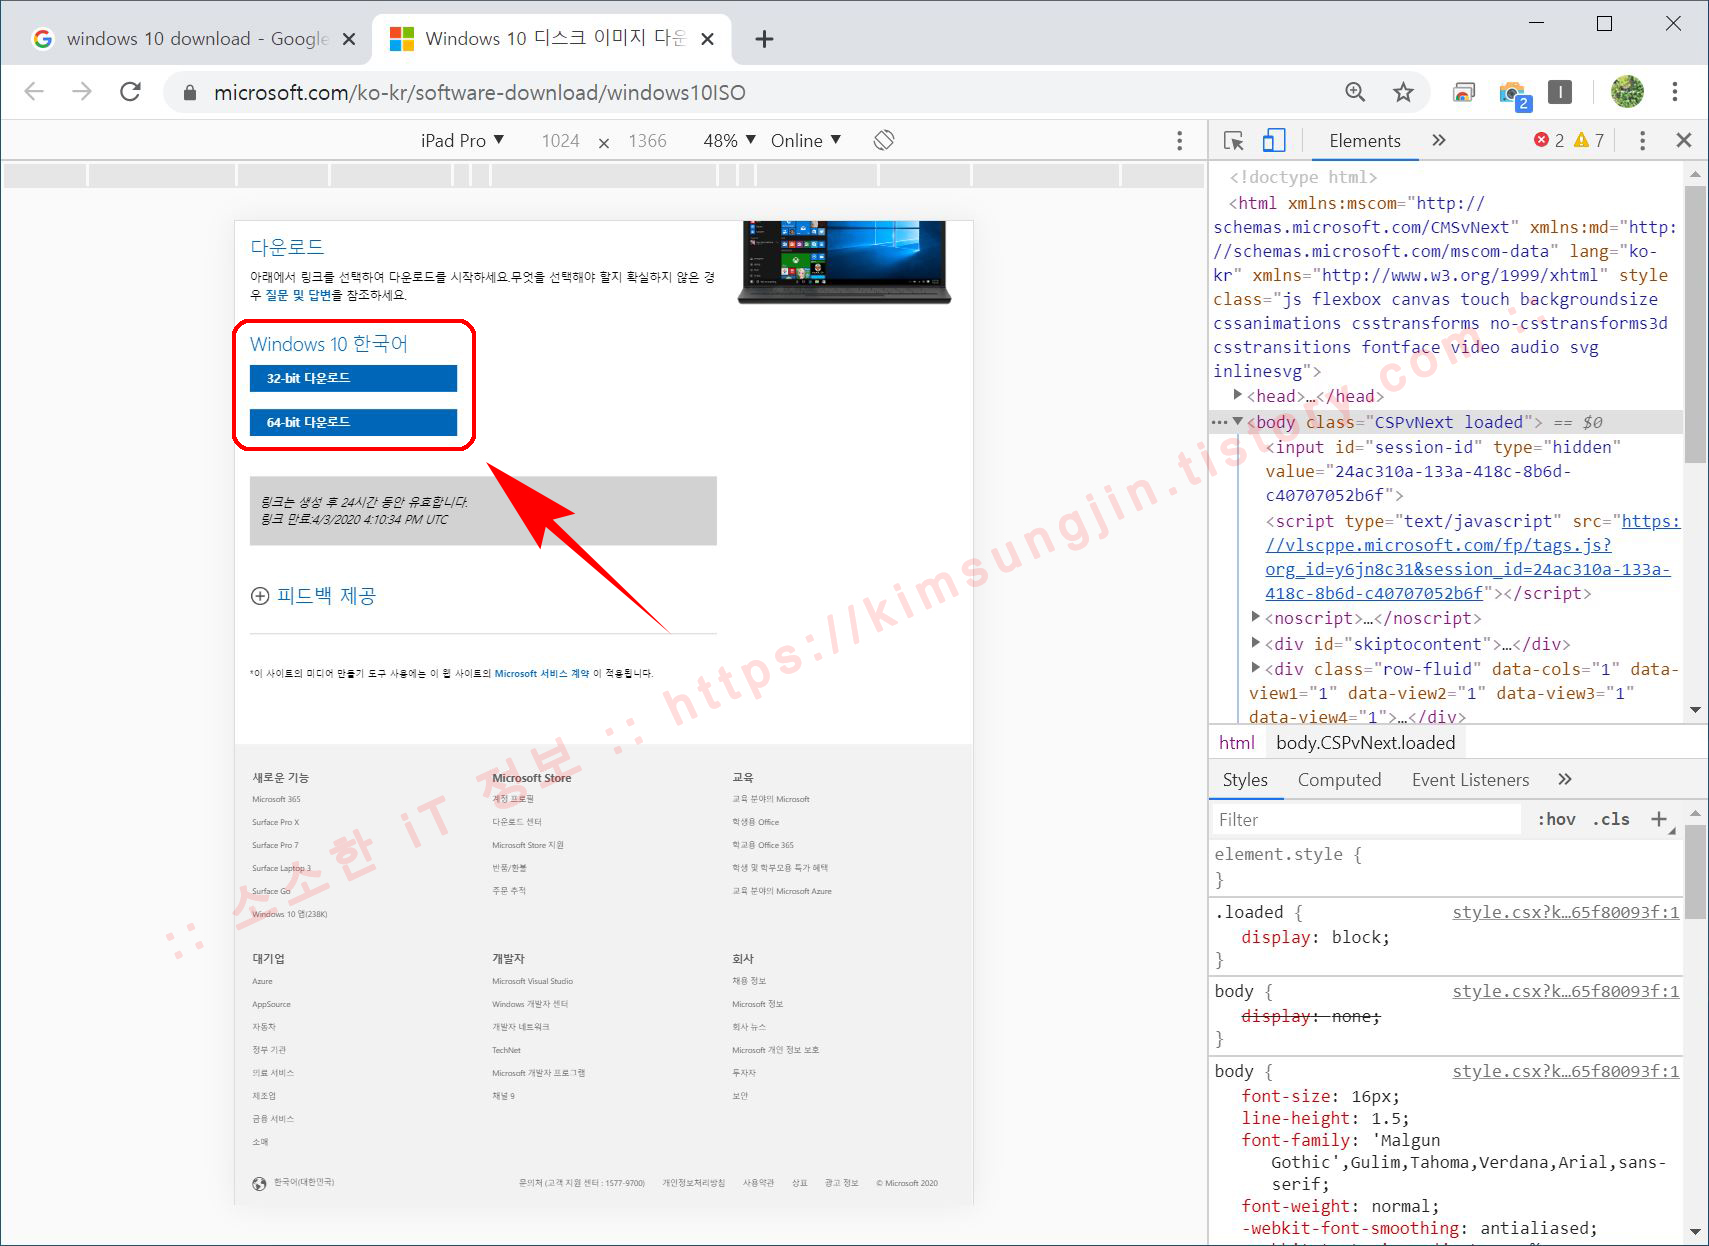Close the Google search tab
The width and height of the screenshot is (1709, 1246).
coord(349,39)
